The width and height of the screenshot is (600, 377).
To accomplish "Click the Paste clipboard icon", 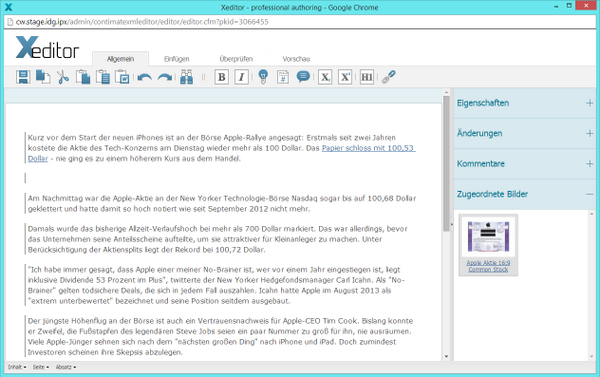I will pos(83,77).
